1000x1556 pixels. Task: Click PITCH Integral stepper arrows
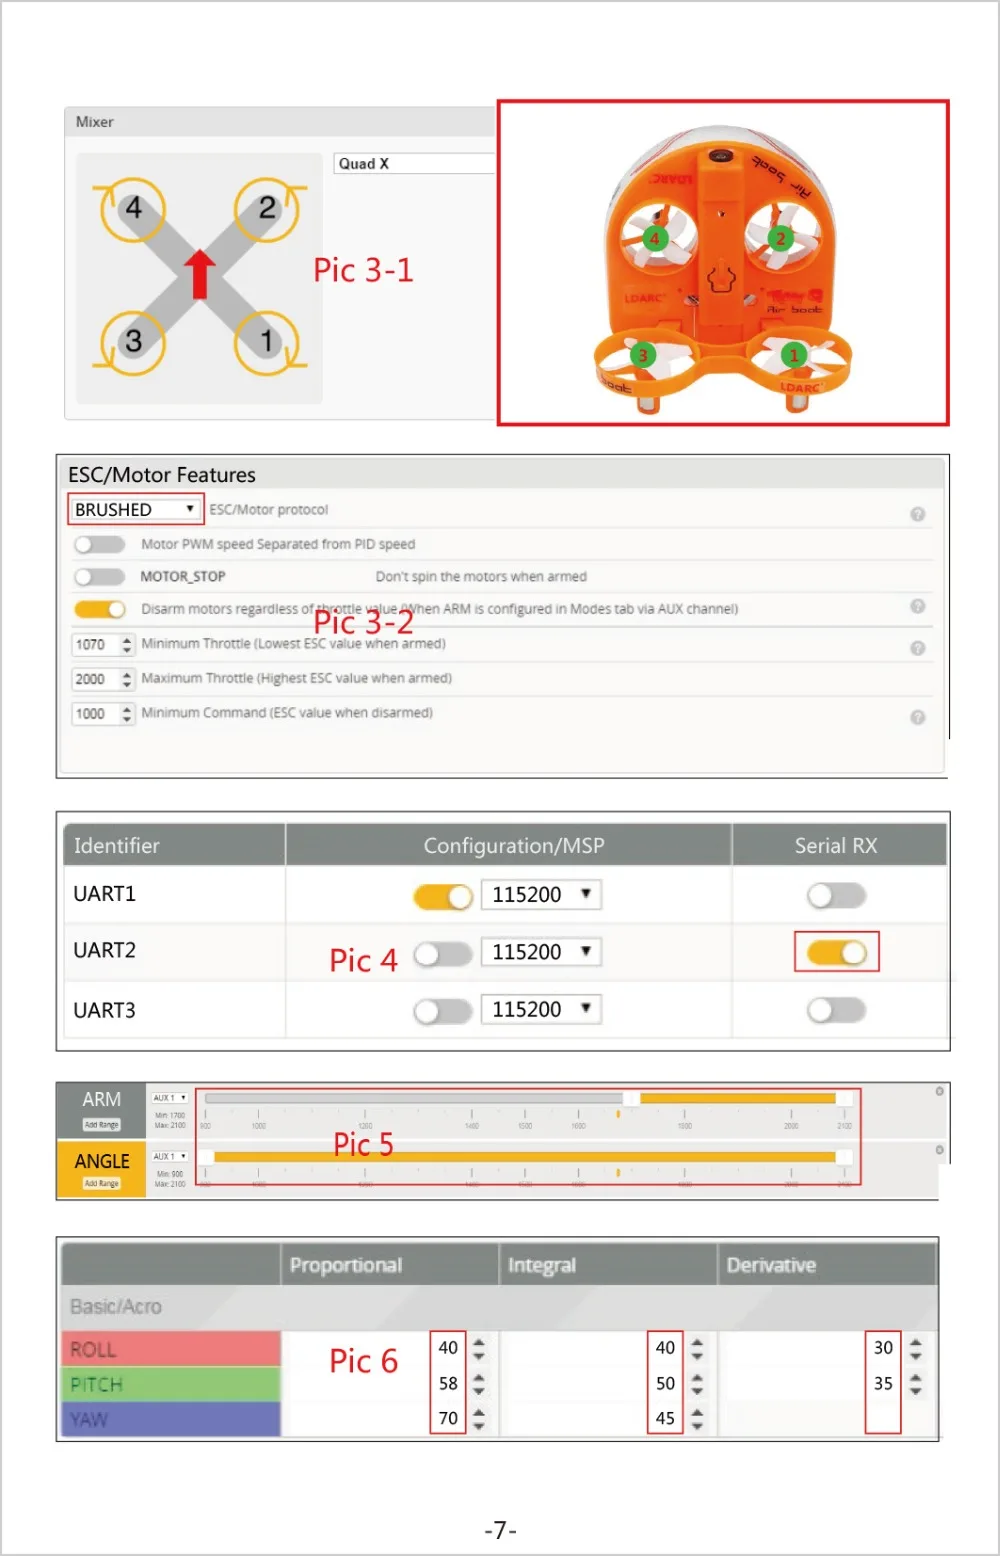pos(697,1384)
